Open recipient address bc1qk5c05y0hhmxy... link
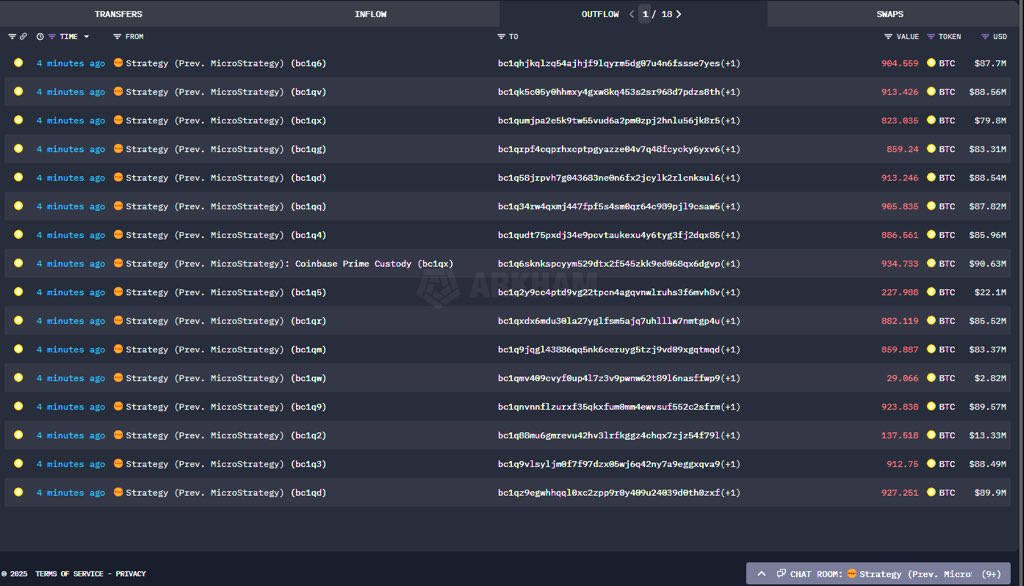Screen dimensions: 1024x586 (609, 92)
